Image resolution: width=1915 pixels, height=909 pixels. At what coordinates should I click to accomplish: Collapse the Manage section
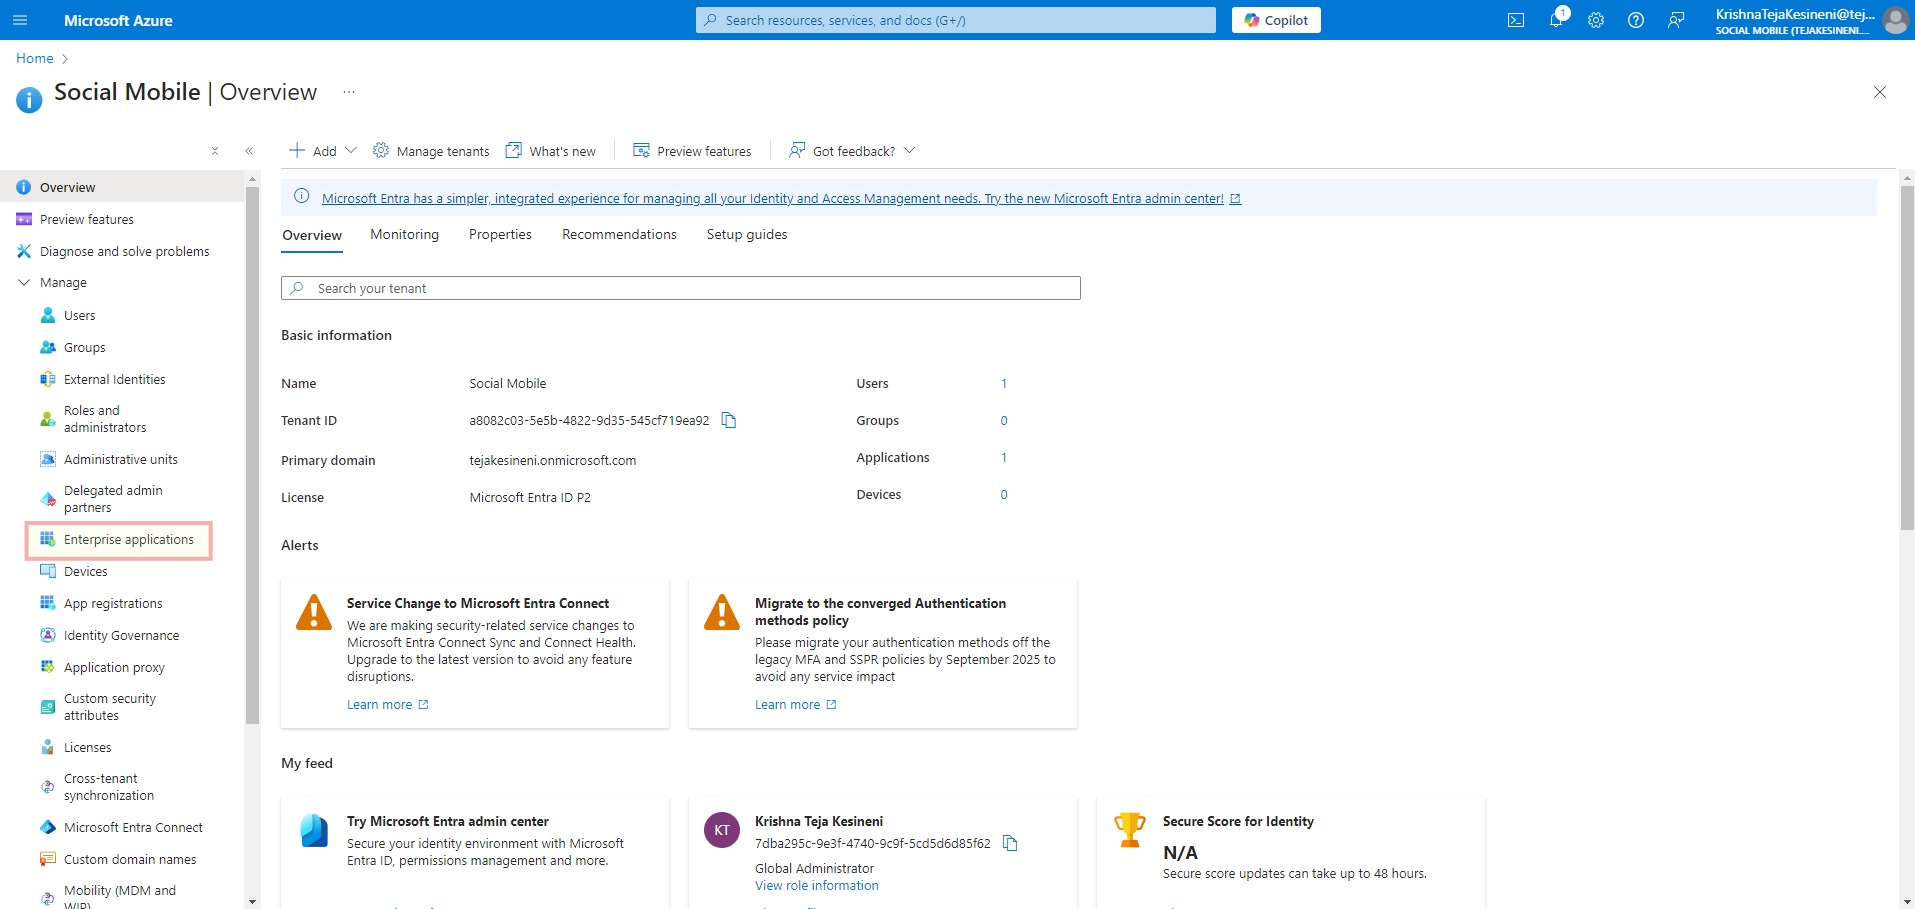click(24, 283)
